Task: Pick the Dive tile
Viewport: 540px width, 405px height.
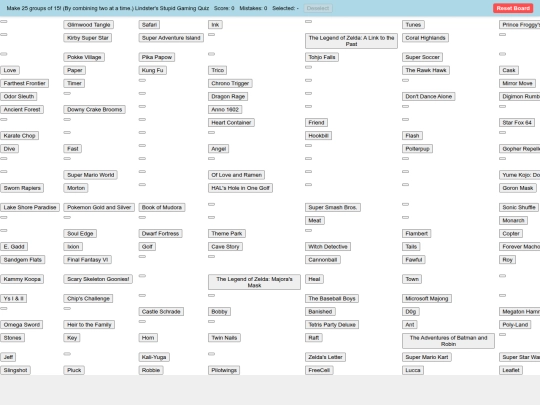Action: click(10, 149)
